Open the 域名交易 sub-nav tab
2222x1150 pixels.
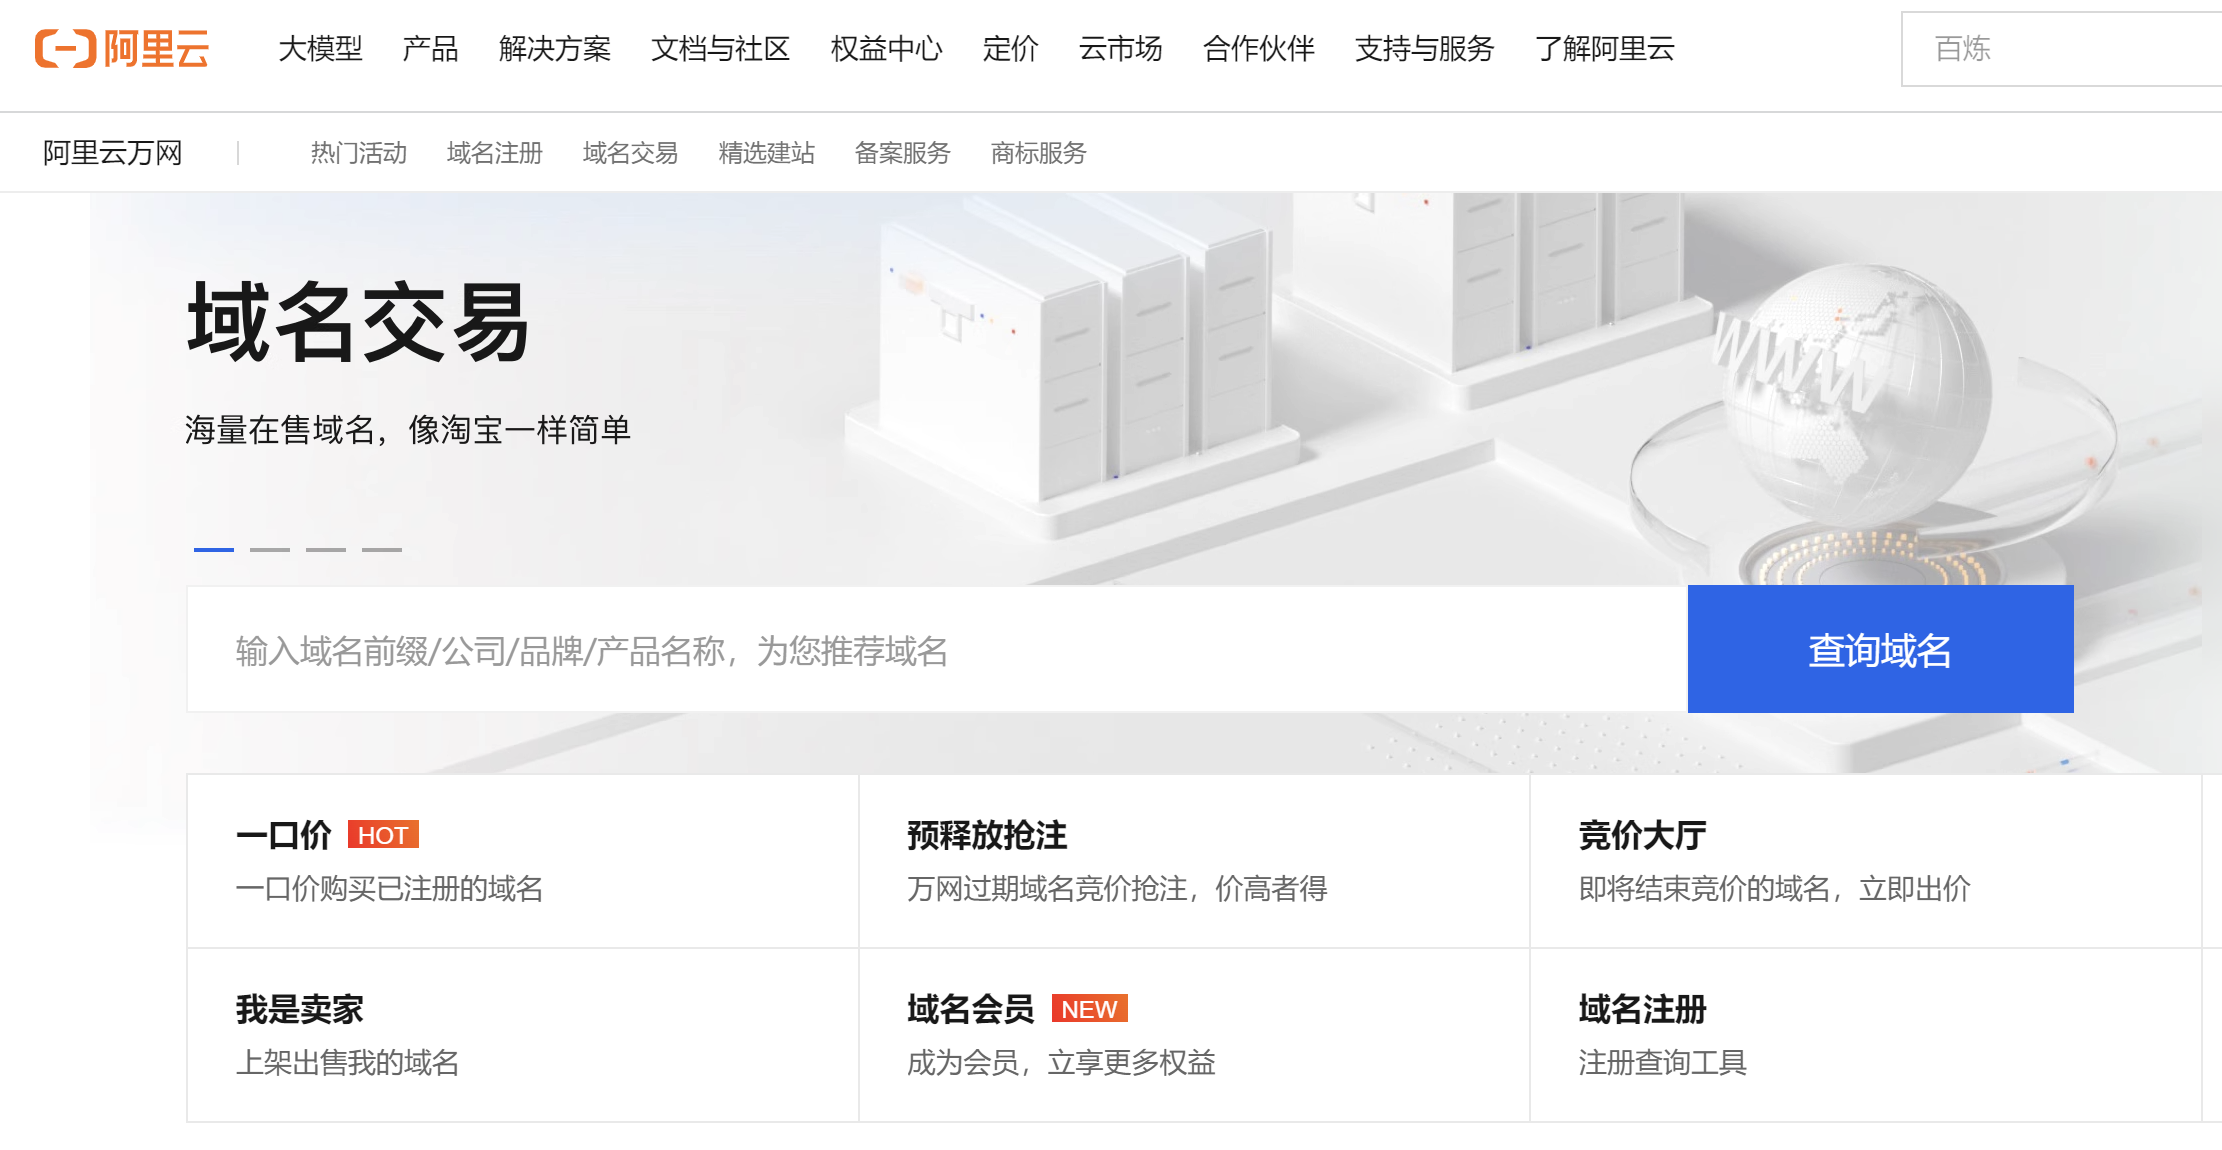[631, 153]
